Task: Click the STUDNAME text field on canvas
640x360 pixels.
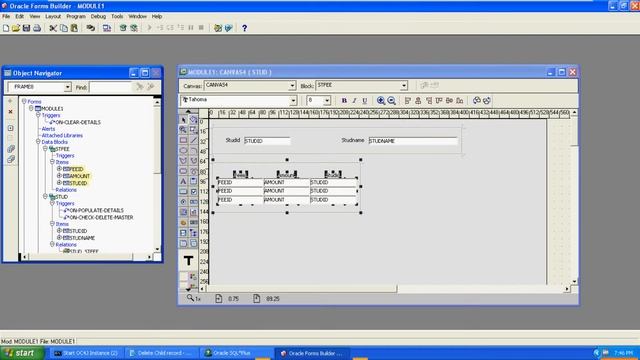Action: [413, 141]
